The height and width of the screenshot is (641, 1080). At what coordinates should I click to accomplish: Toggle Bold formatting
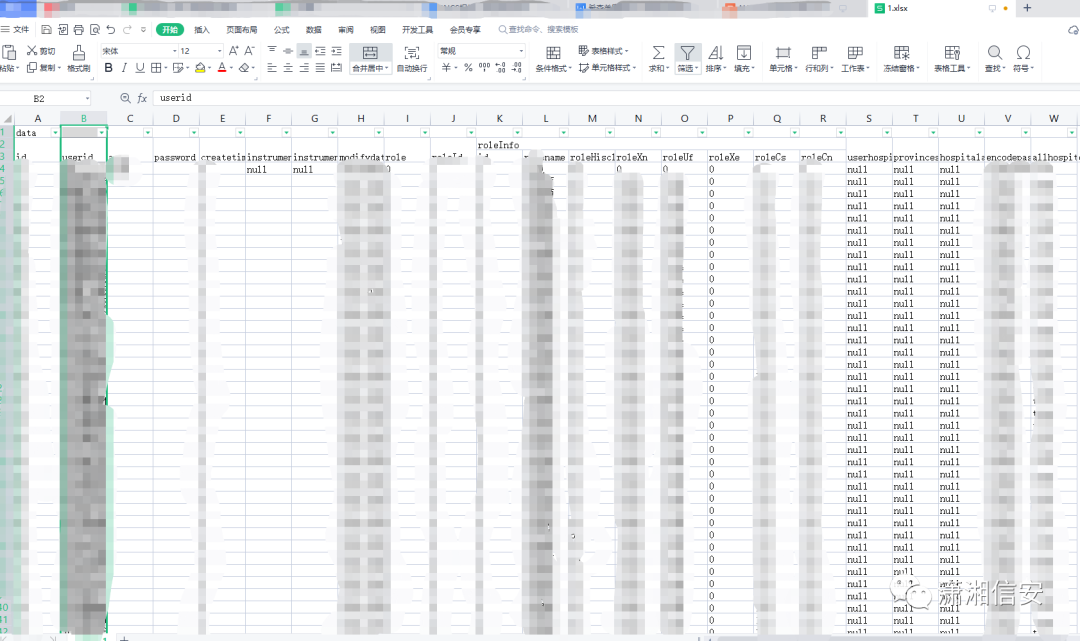point(108,67)
